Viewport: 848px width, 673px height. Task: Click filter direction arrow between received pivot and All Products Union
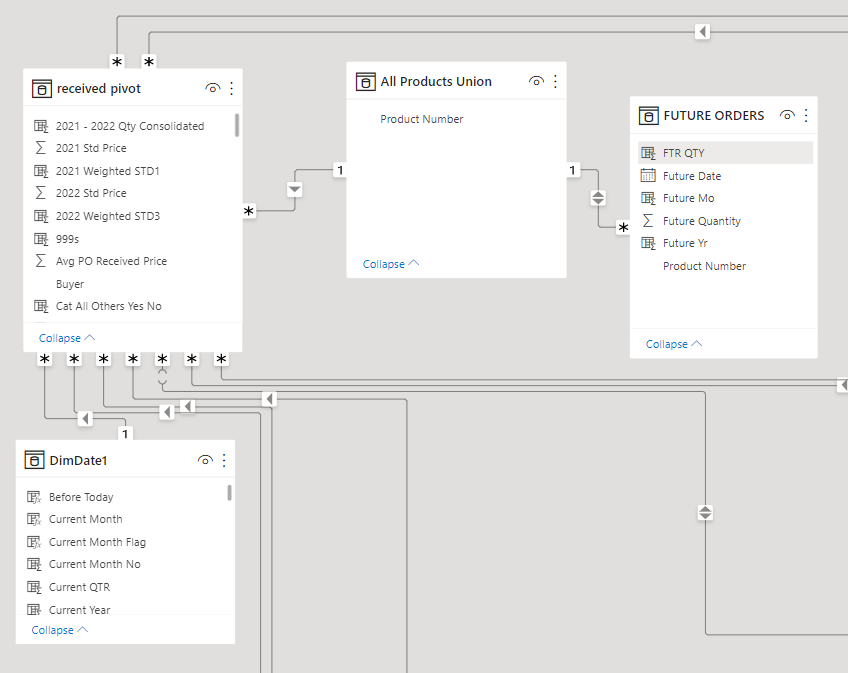(294, 190)
